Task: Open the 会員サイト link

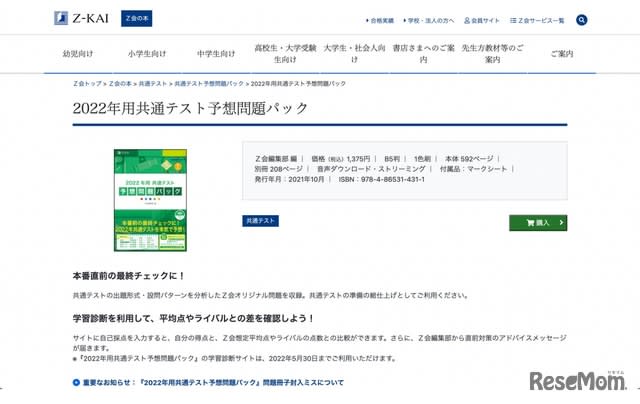Action: [482, 20]
